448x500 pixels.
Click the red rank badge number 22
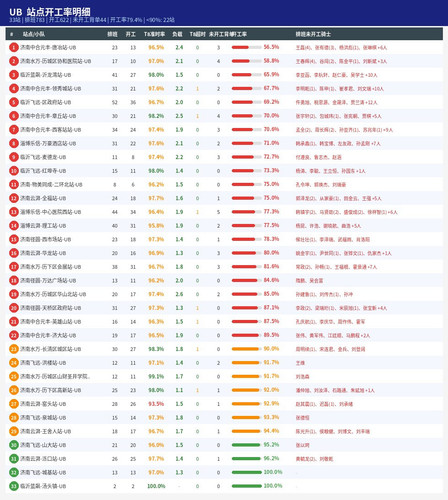14,335
